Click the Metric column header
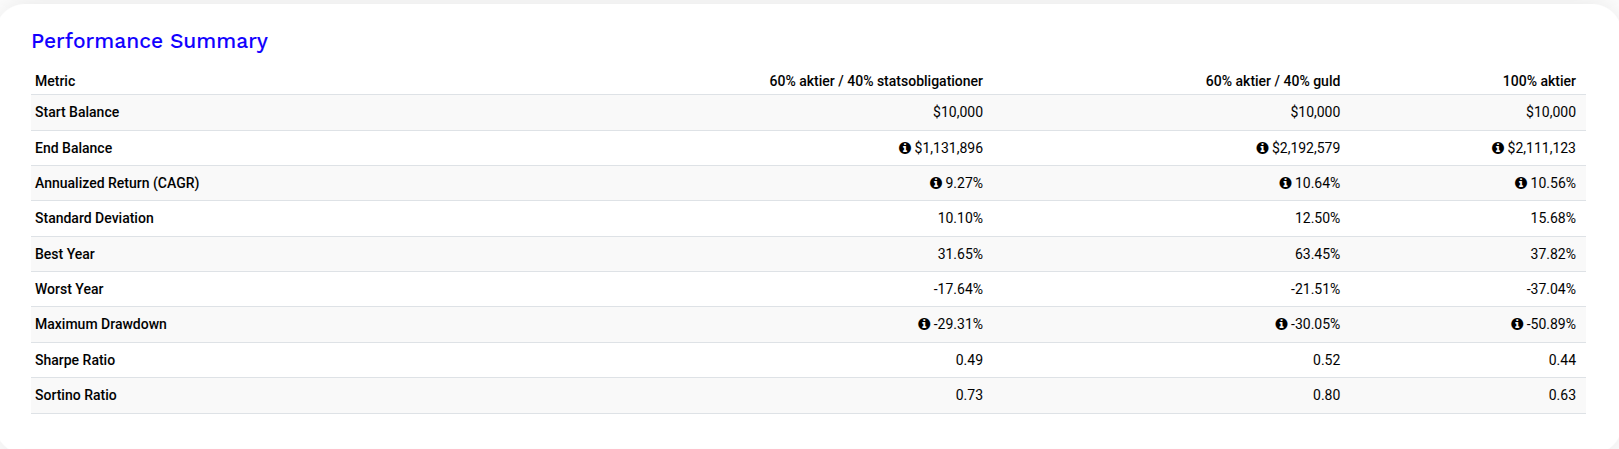1619x449 pixels. pos(55,81)
